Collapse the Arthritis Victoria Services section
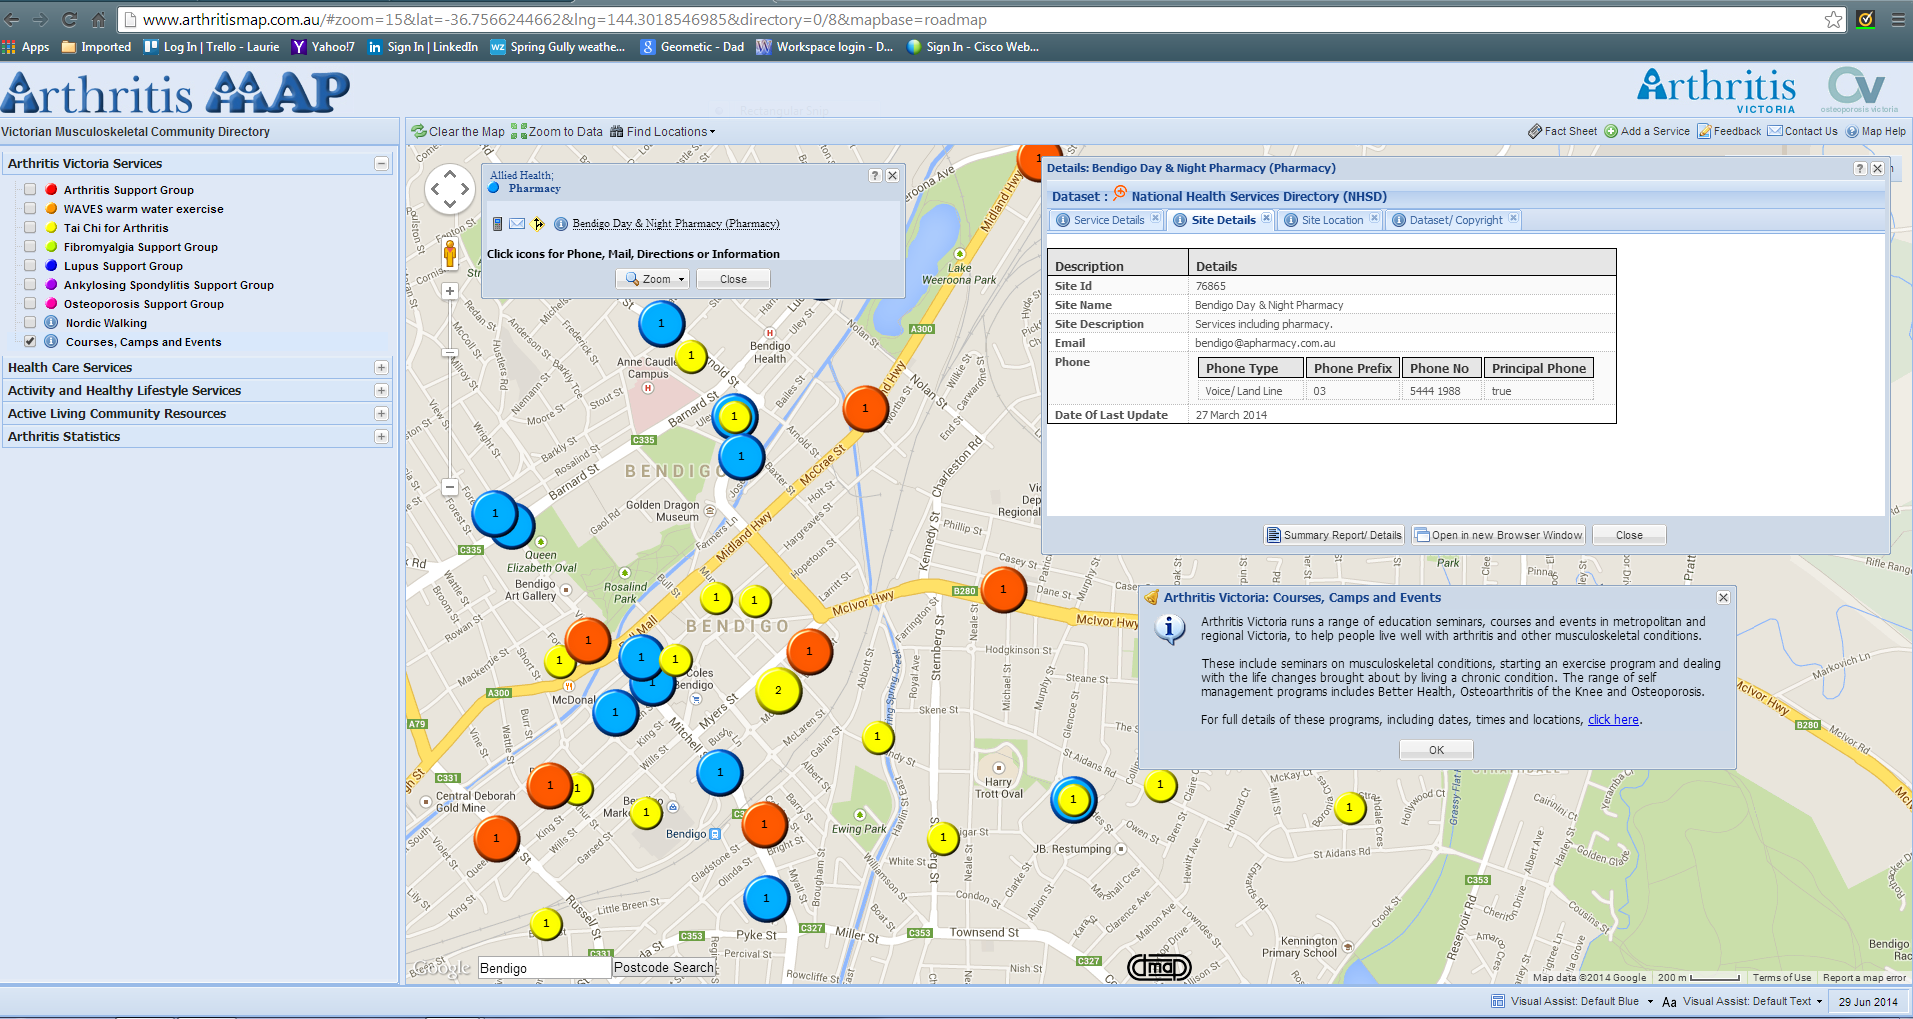Image resolution: width=1913 pixels, height=1019 pixels. pos(381,163)
